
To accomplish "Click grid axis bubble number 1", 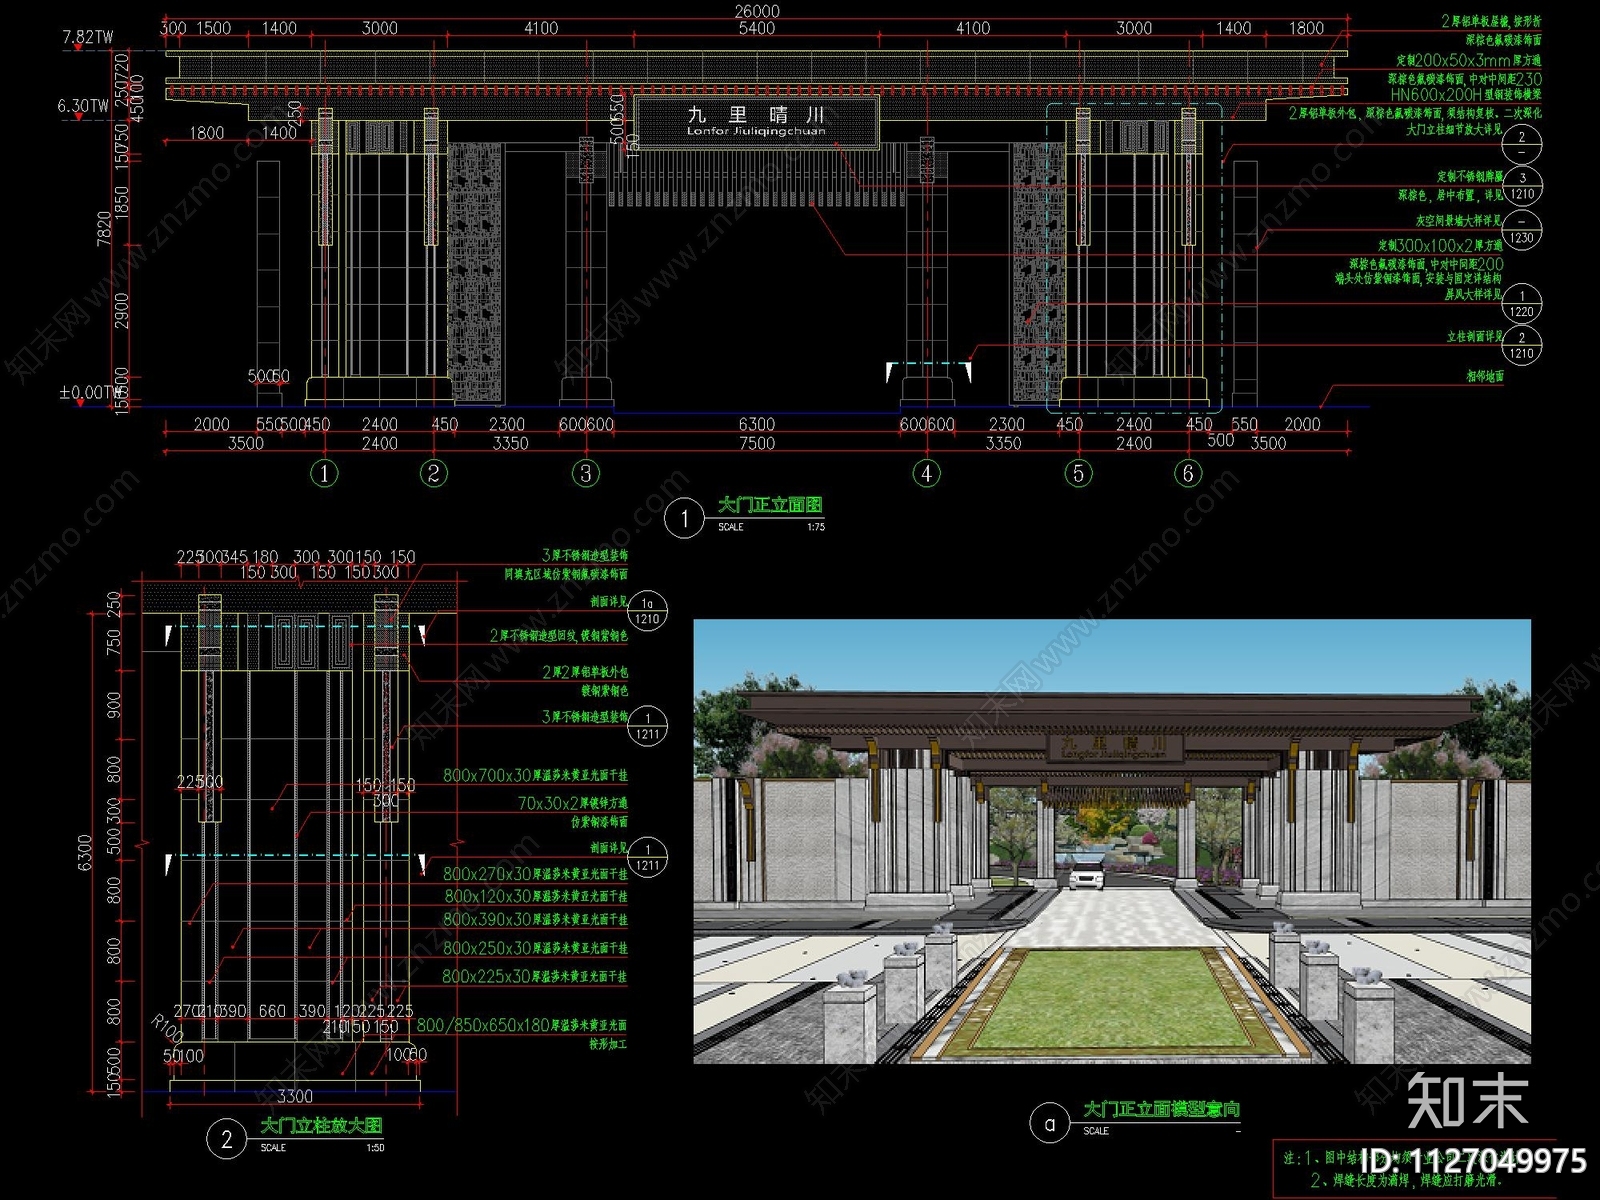I will pos(324,473).
